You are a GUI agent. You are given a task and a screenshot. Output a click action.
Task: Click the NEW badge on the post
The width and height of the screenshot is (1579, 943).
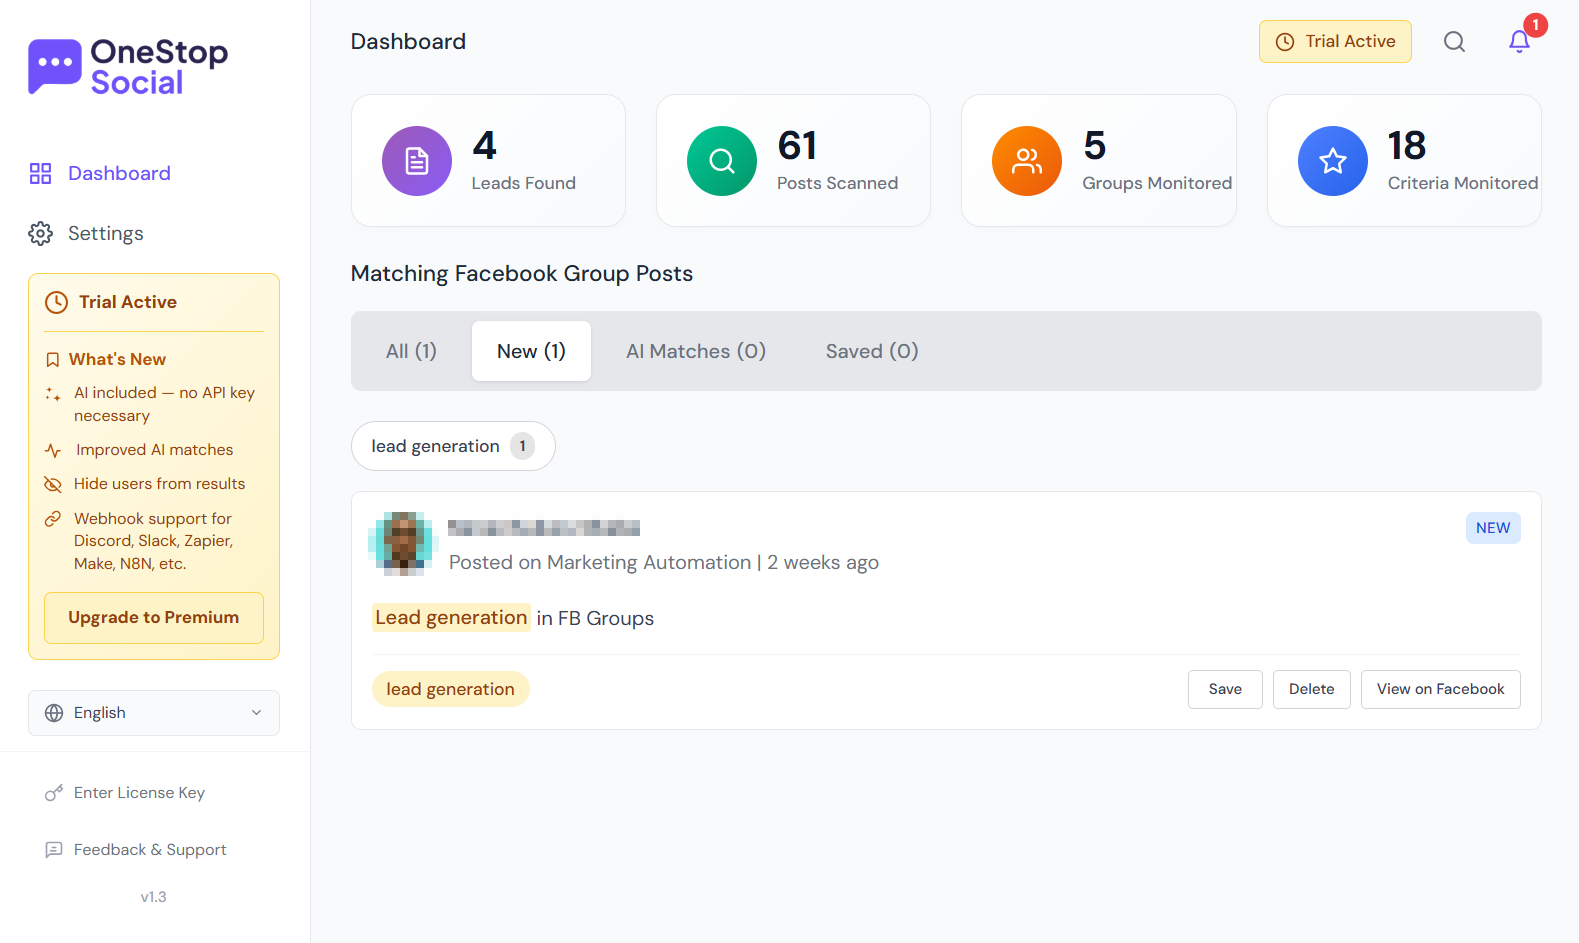(x=1493, y=528)
